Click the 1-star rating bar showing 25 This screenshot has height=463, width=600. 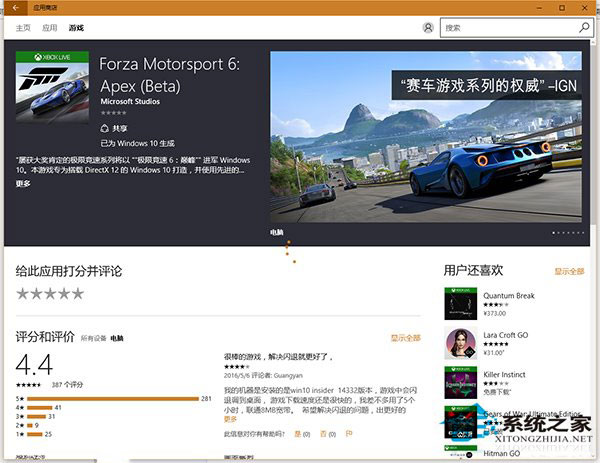pos(35,434)
